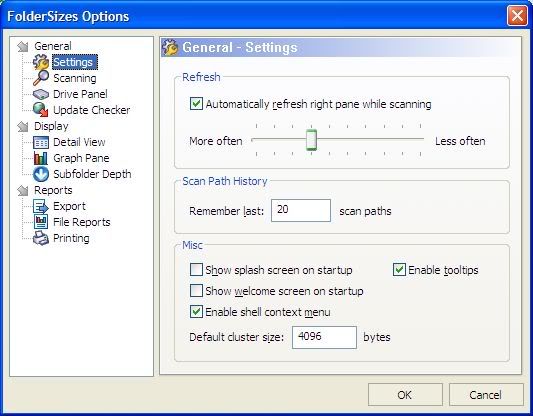The image size is (533, 416).
Task: Collapse the Display tree category
Action: click(23, 127)
